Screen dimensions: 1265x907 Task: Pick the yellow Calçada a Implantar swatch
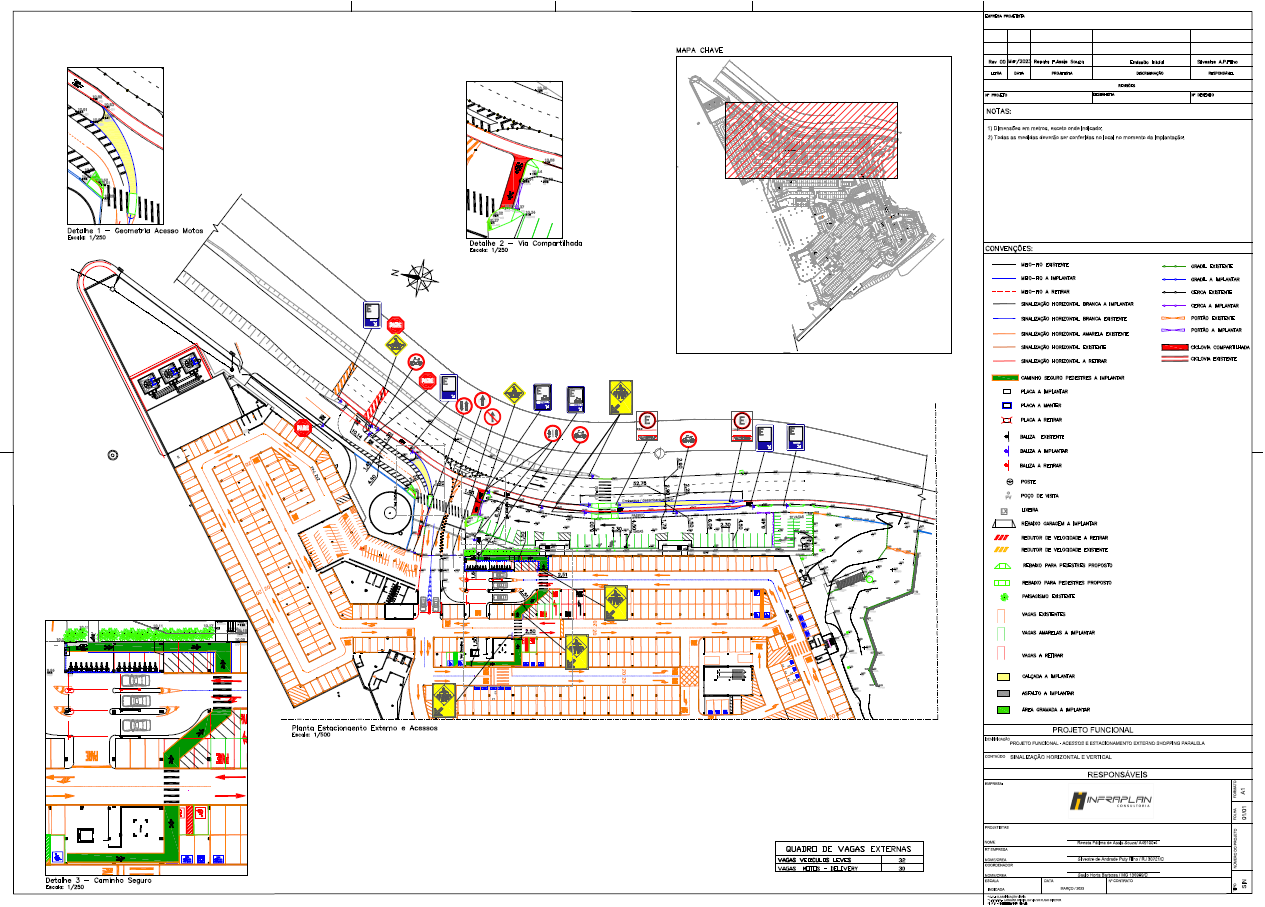(x=1000, y=677)
